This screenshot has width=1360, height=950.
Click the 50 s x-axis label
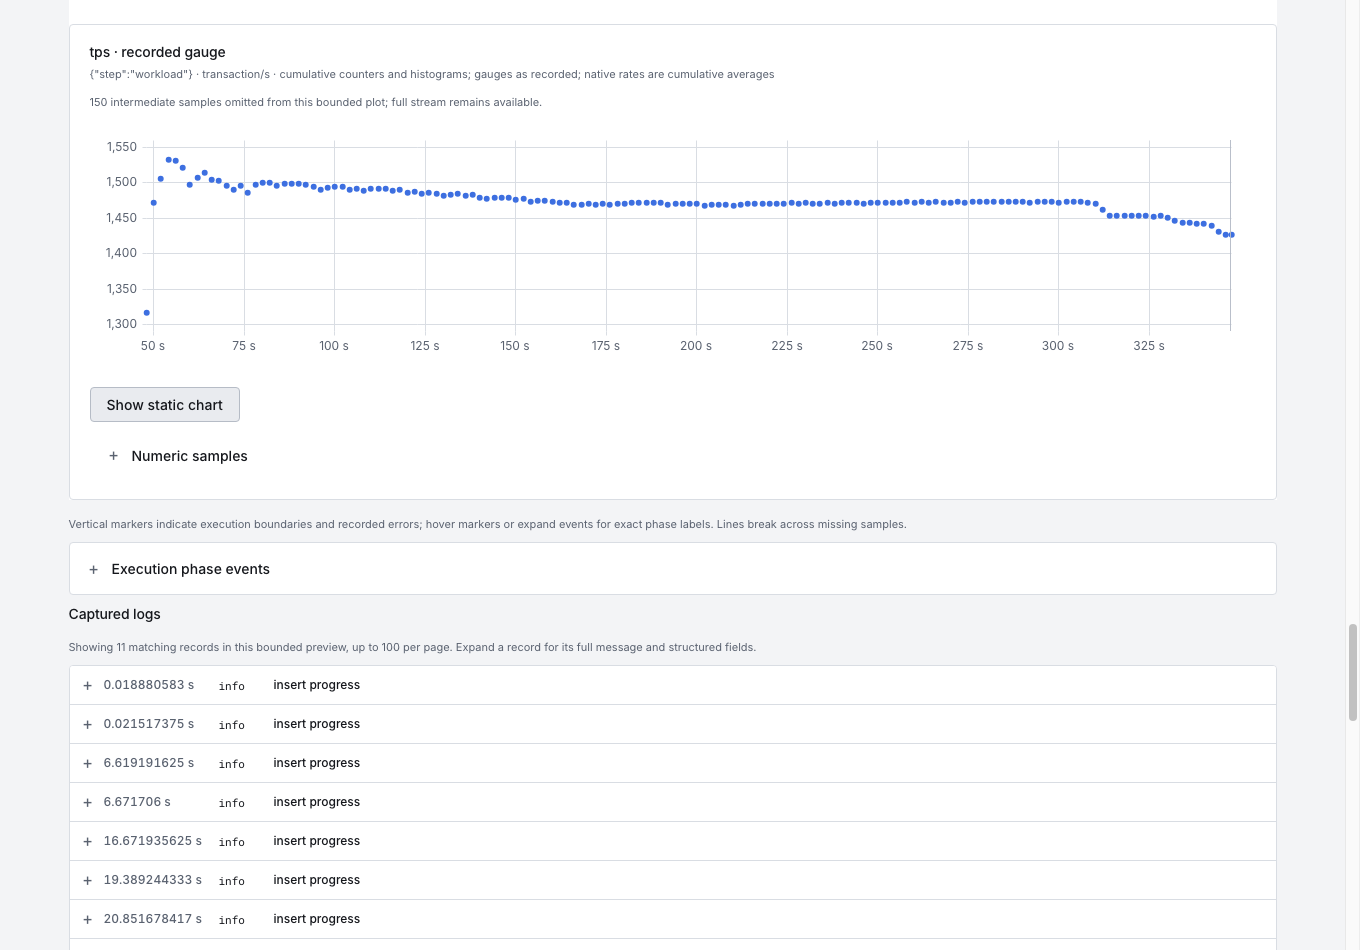pos(153,346)
